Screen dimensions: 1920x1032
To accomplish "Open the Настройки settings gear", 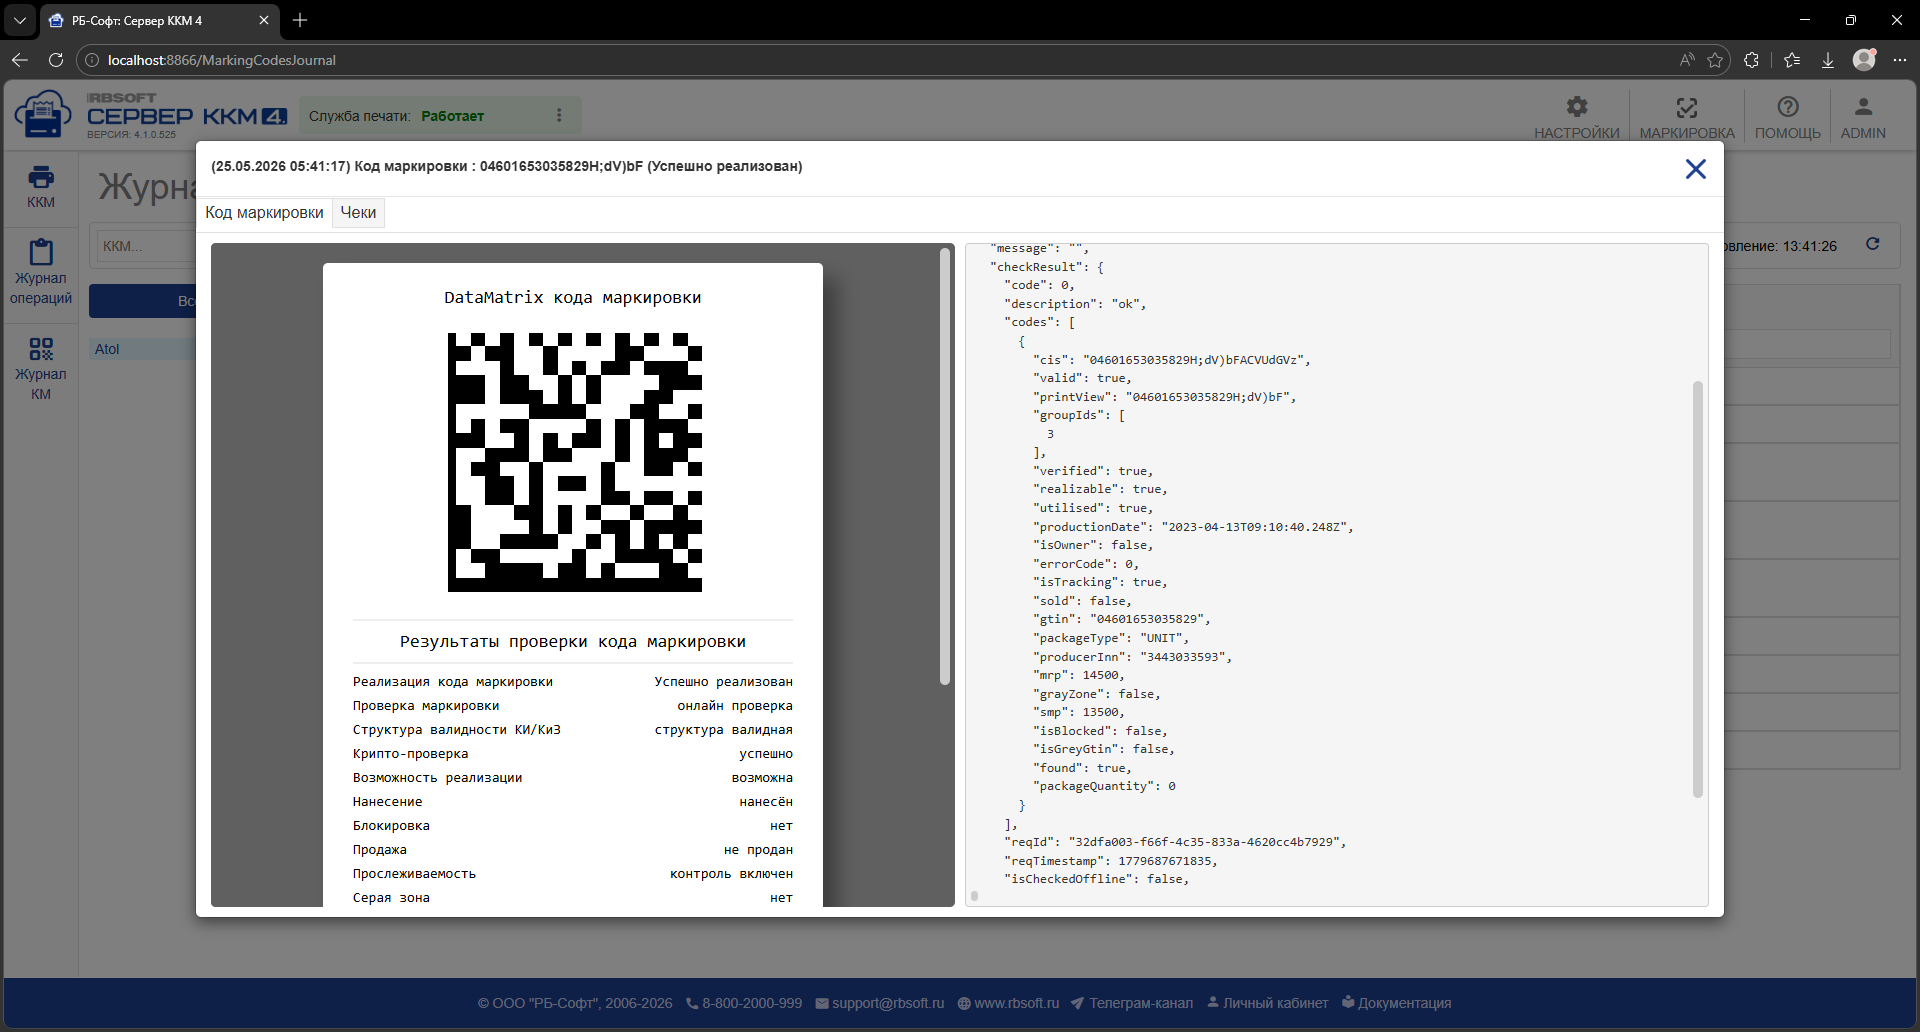I will [x=1577, y=117].
